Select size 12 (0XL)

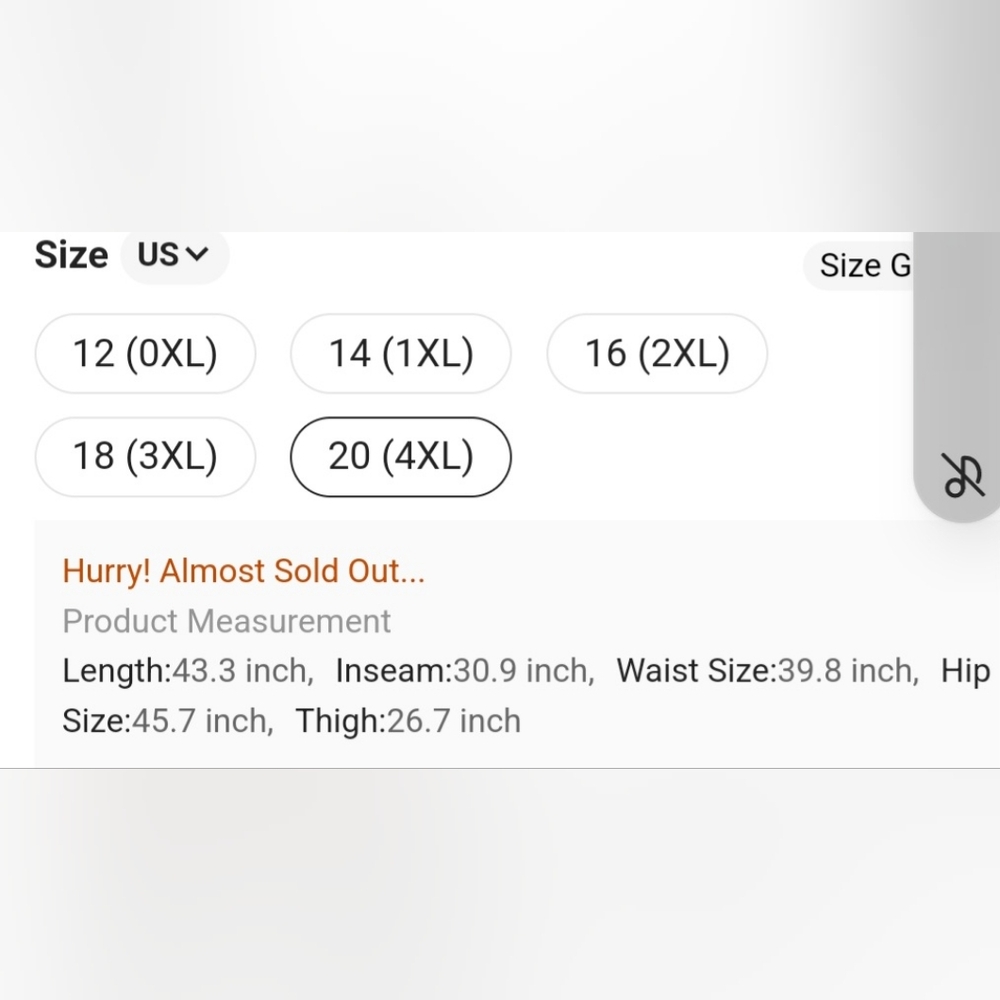tap(145, 353)
